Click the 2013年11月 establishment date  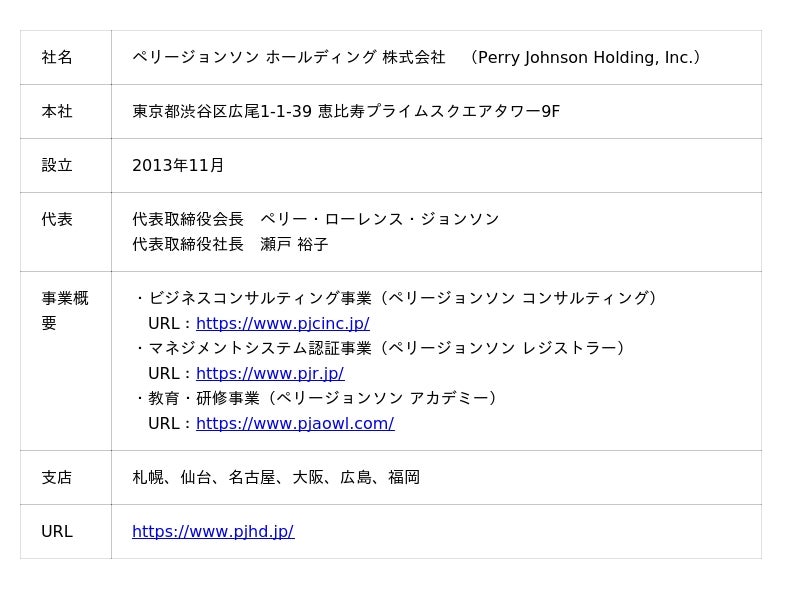178,165
